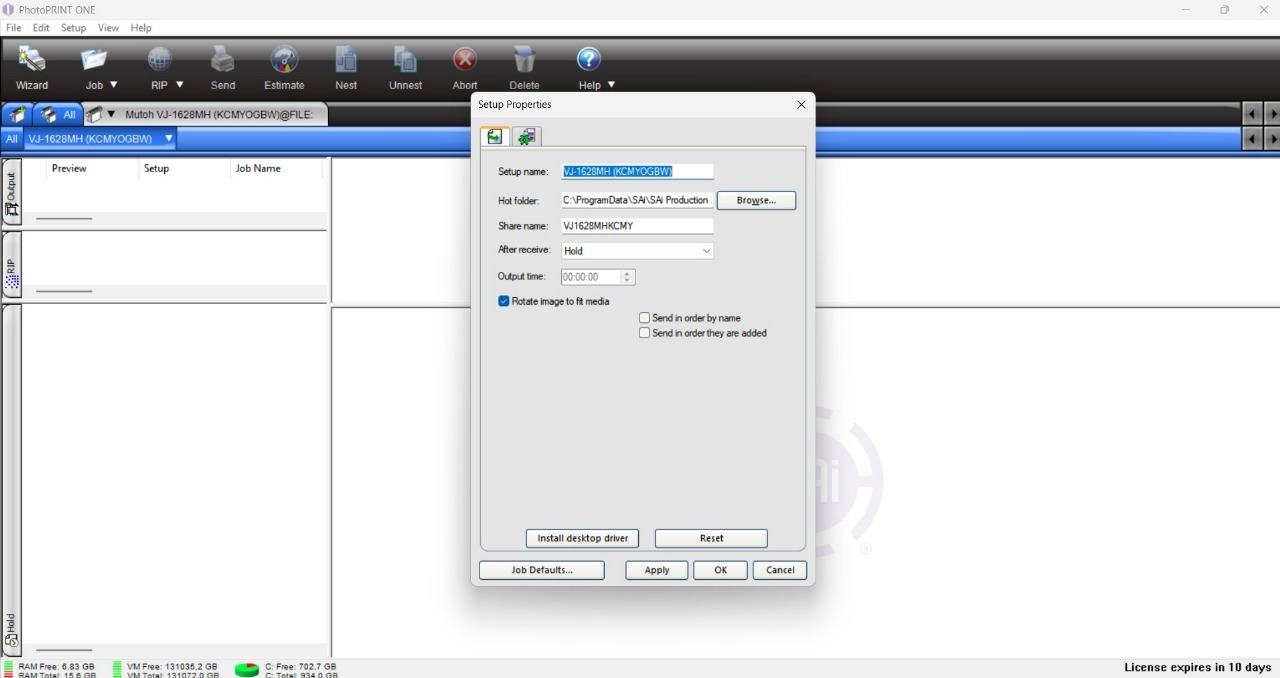Click the Output time spinner arrows

627,277
